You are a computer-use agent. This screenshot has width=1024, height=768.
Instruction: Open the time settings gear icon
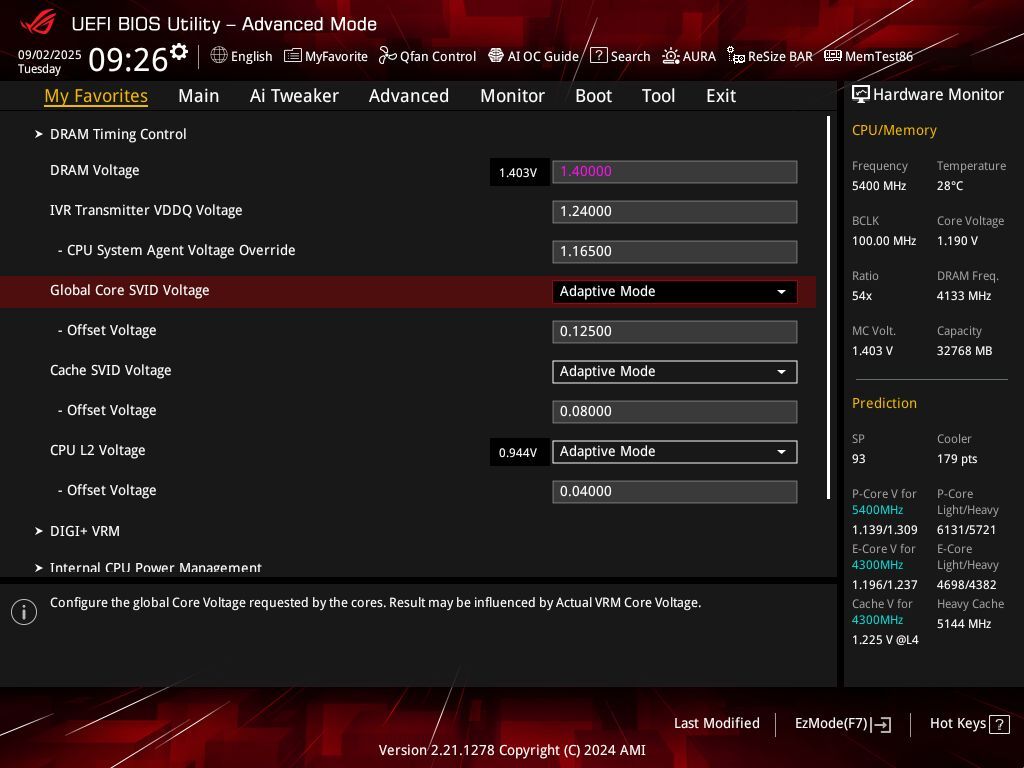[179, 51]
